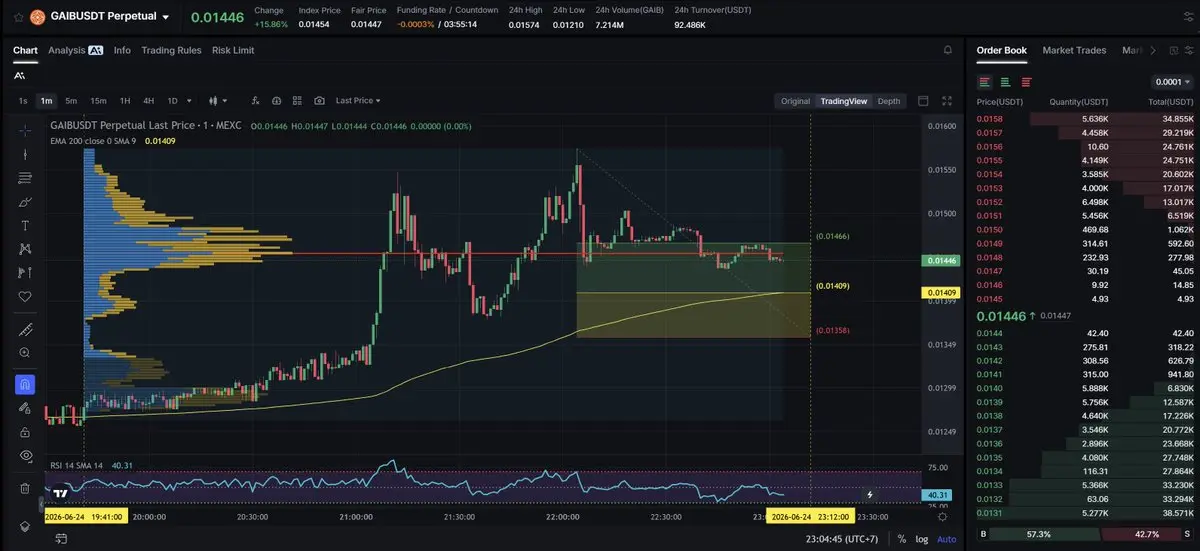Hide all drawings with eye icon
1200x551 pixels.
pyautogui.click(x=25, y=456)
